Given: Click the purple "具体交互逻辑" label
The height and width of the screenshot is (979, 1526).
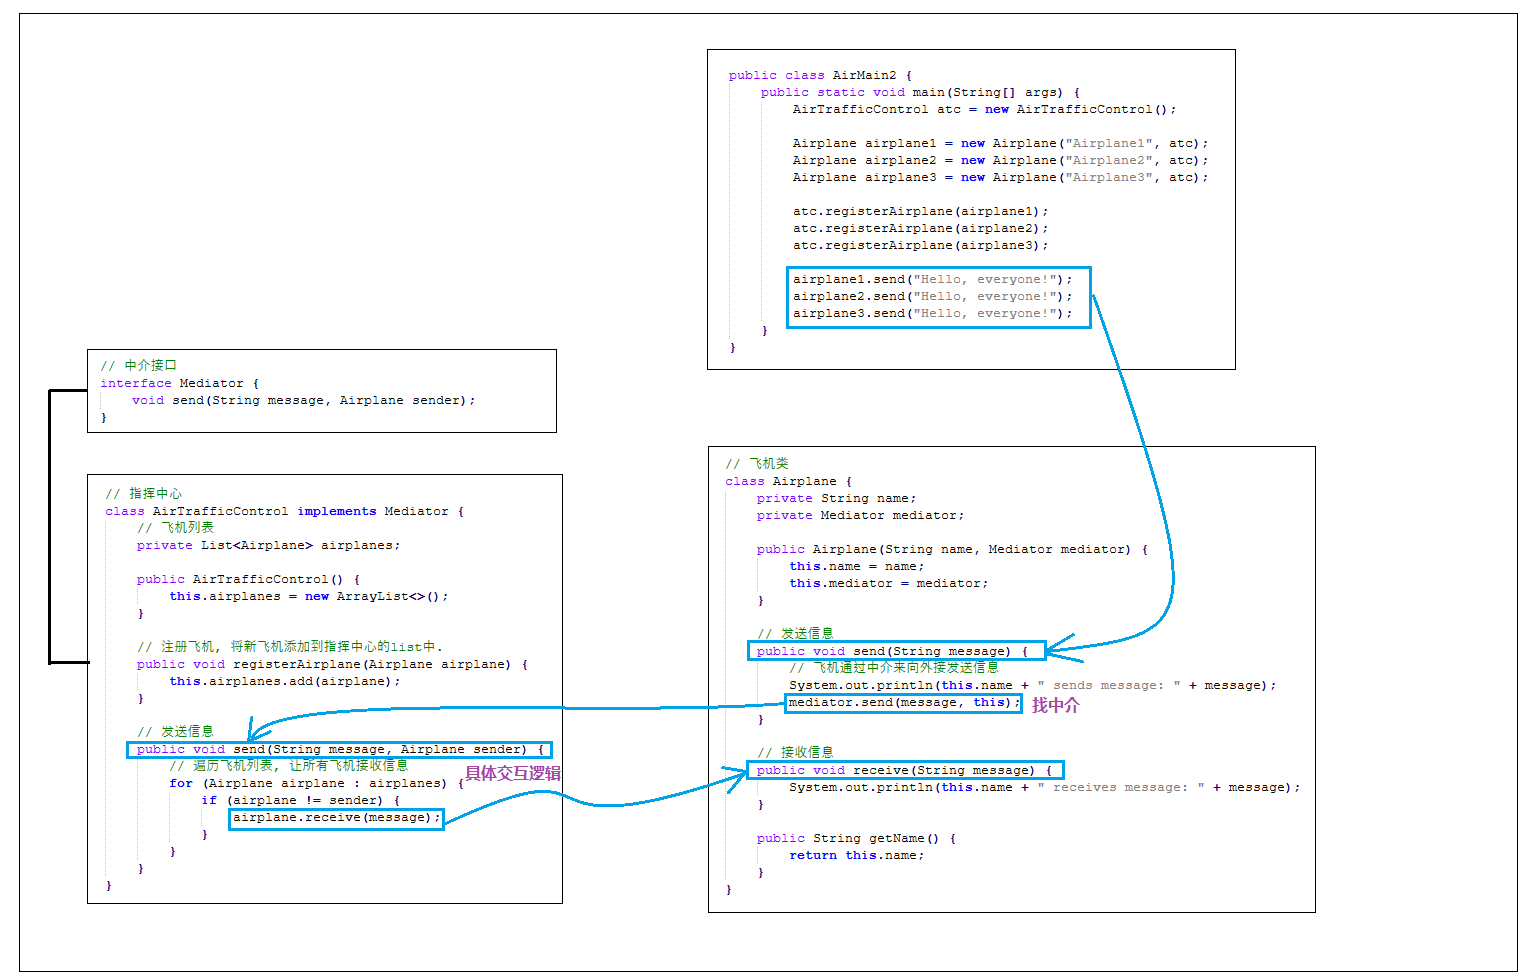Looking at the screenshot, I should click(x=513, y=773).
